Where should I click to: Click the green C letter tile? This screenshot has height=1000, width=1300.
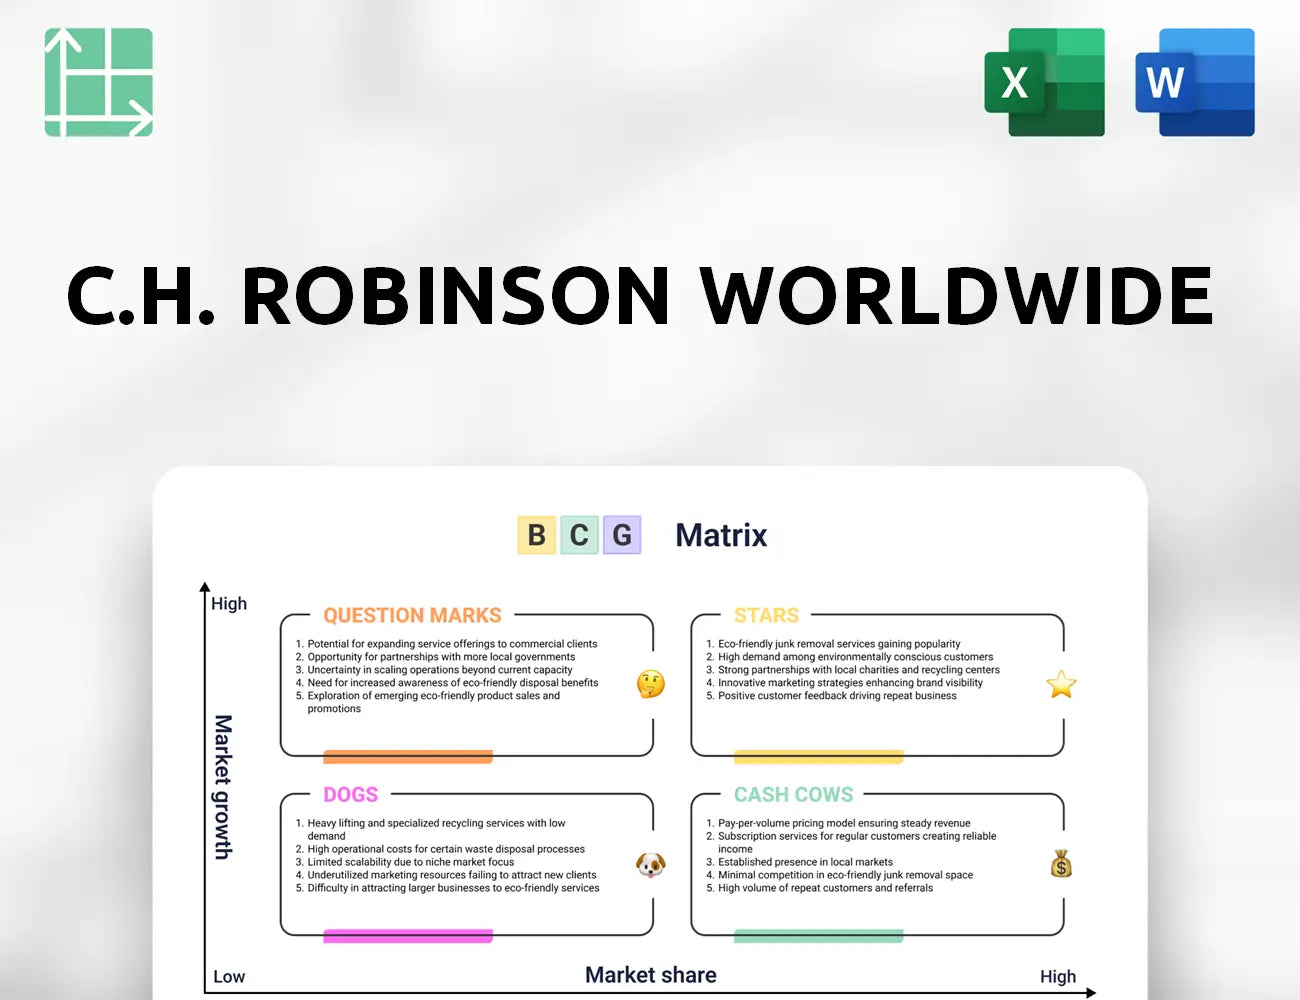point(579,535)
